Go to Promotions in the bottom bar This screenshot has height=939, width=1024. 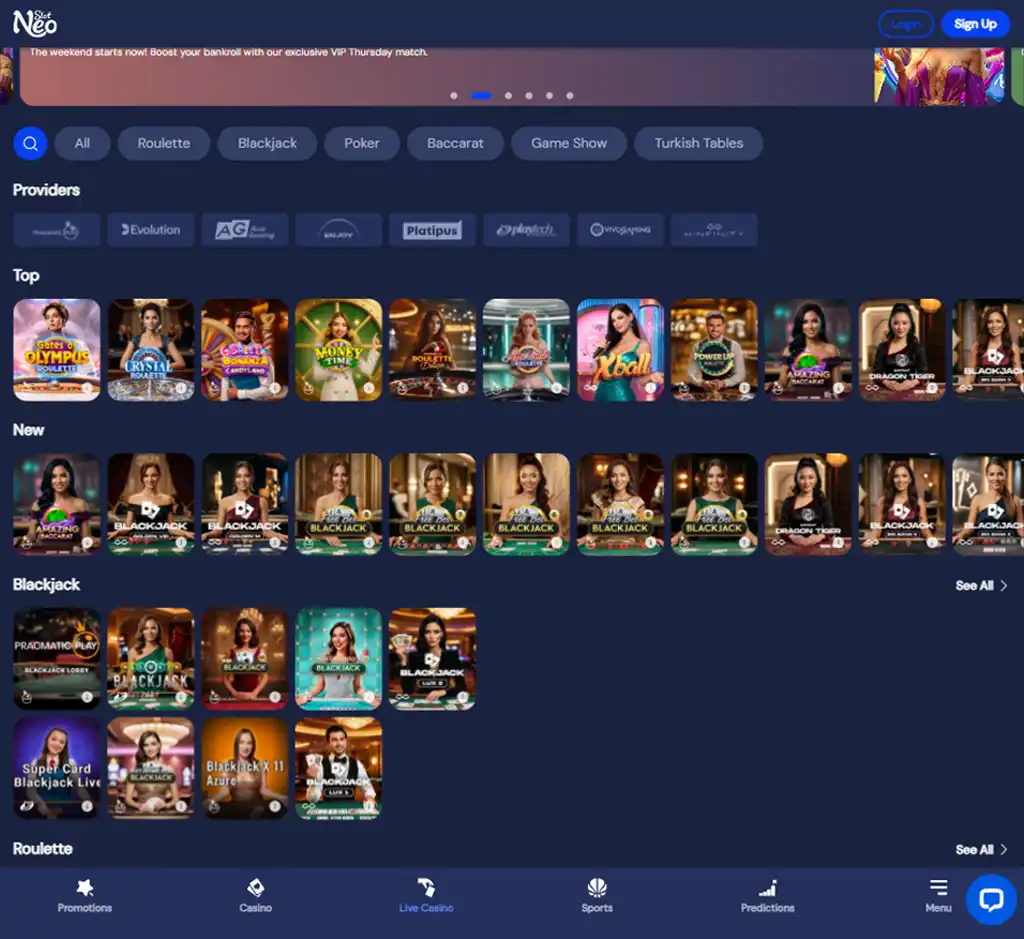point(85,896)
